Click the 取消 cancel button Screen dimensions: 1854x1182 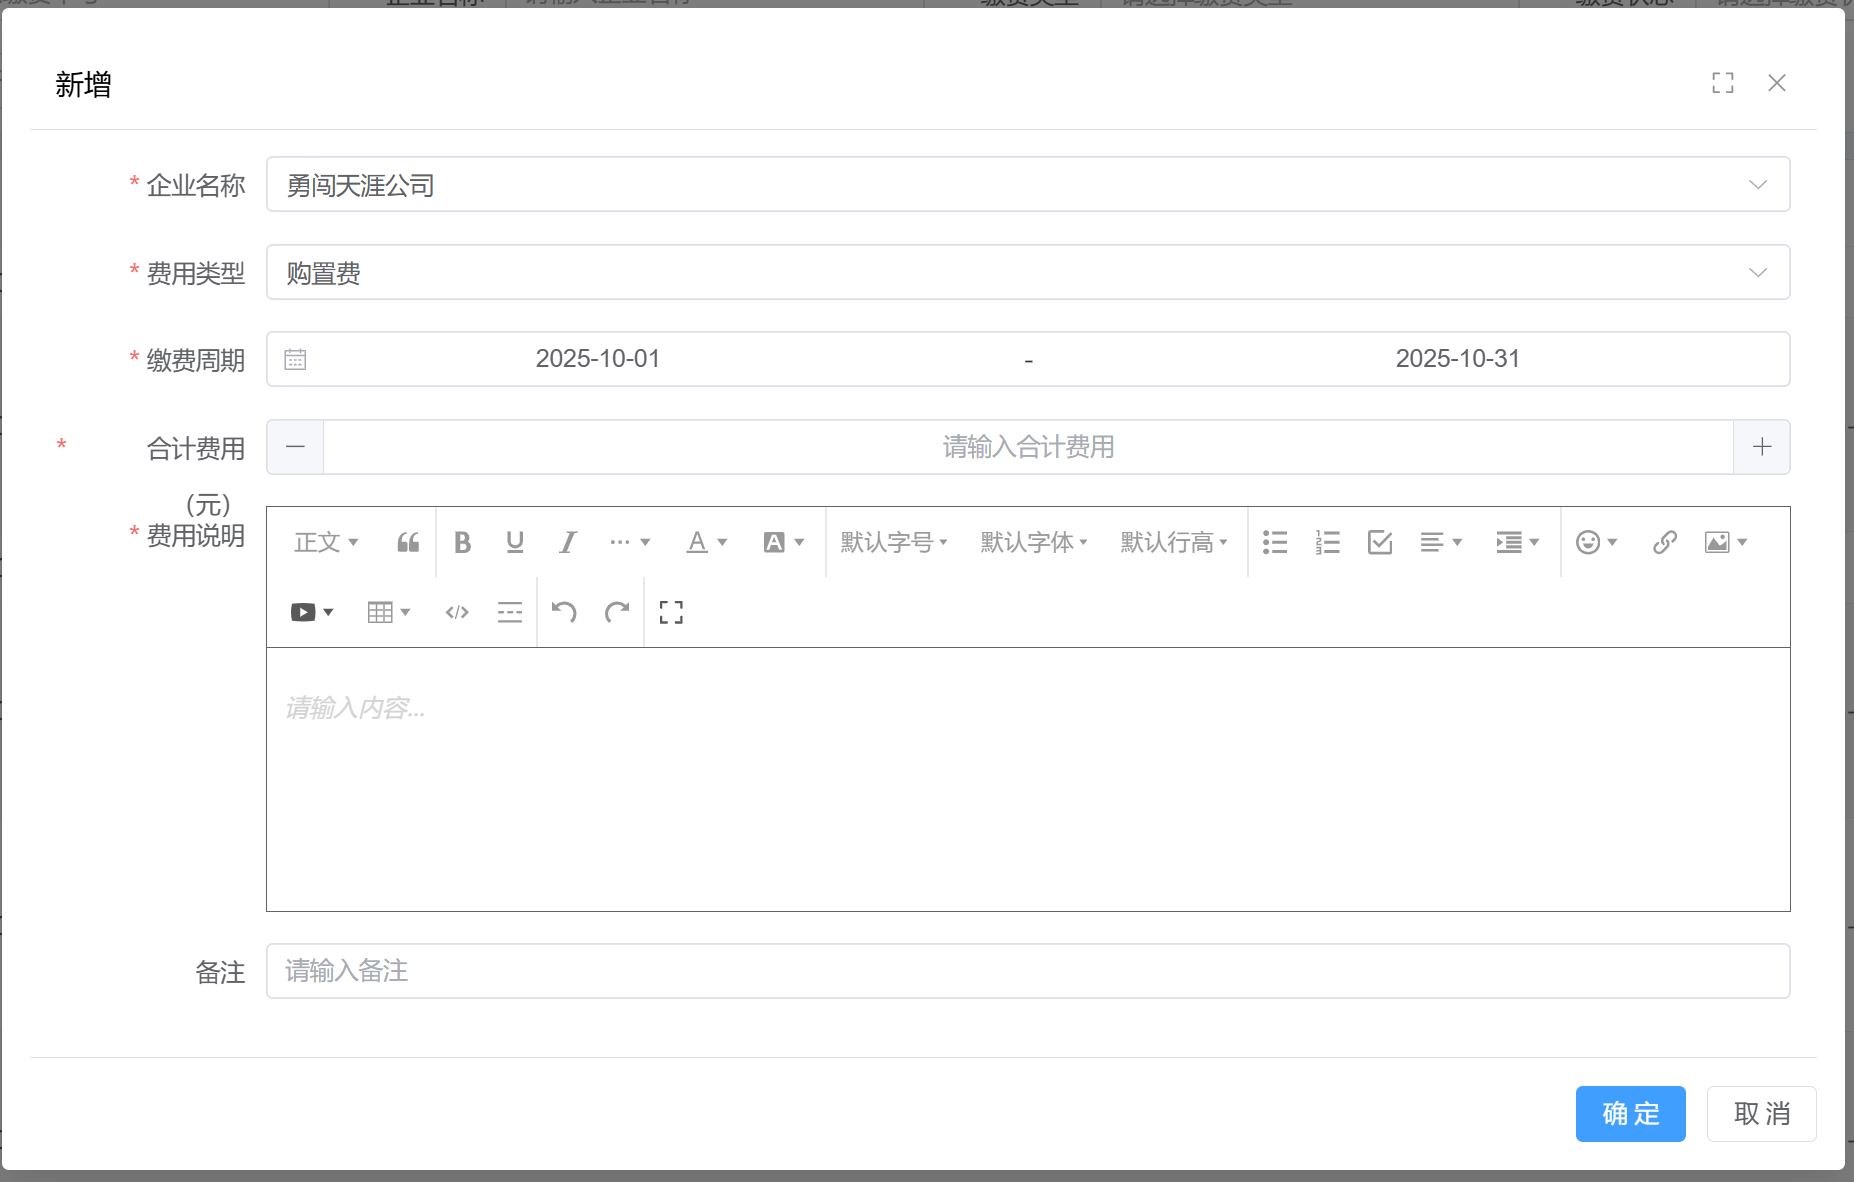point(1761,1113)
